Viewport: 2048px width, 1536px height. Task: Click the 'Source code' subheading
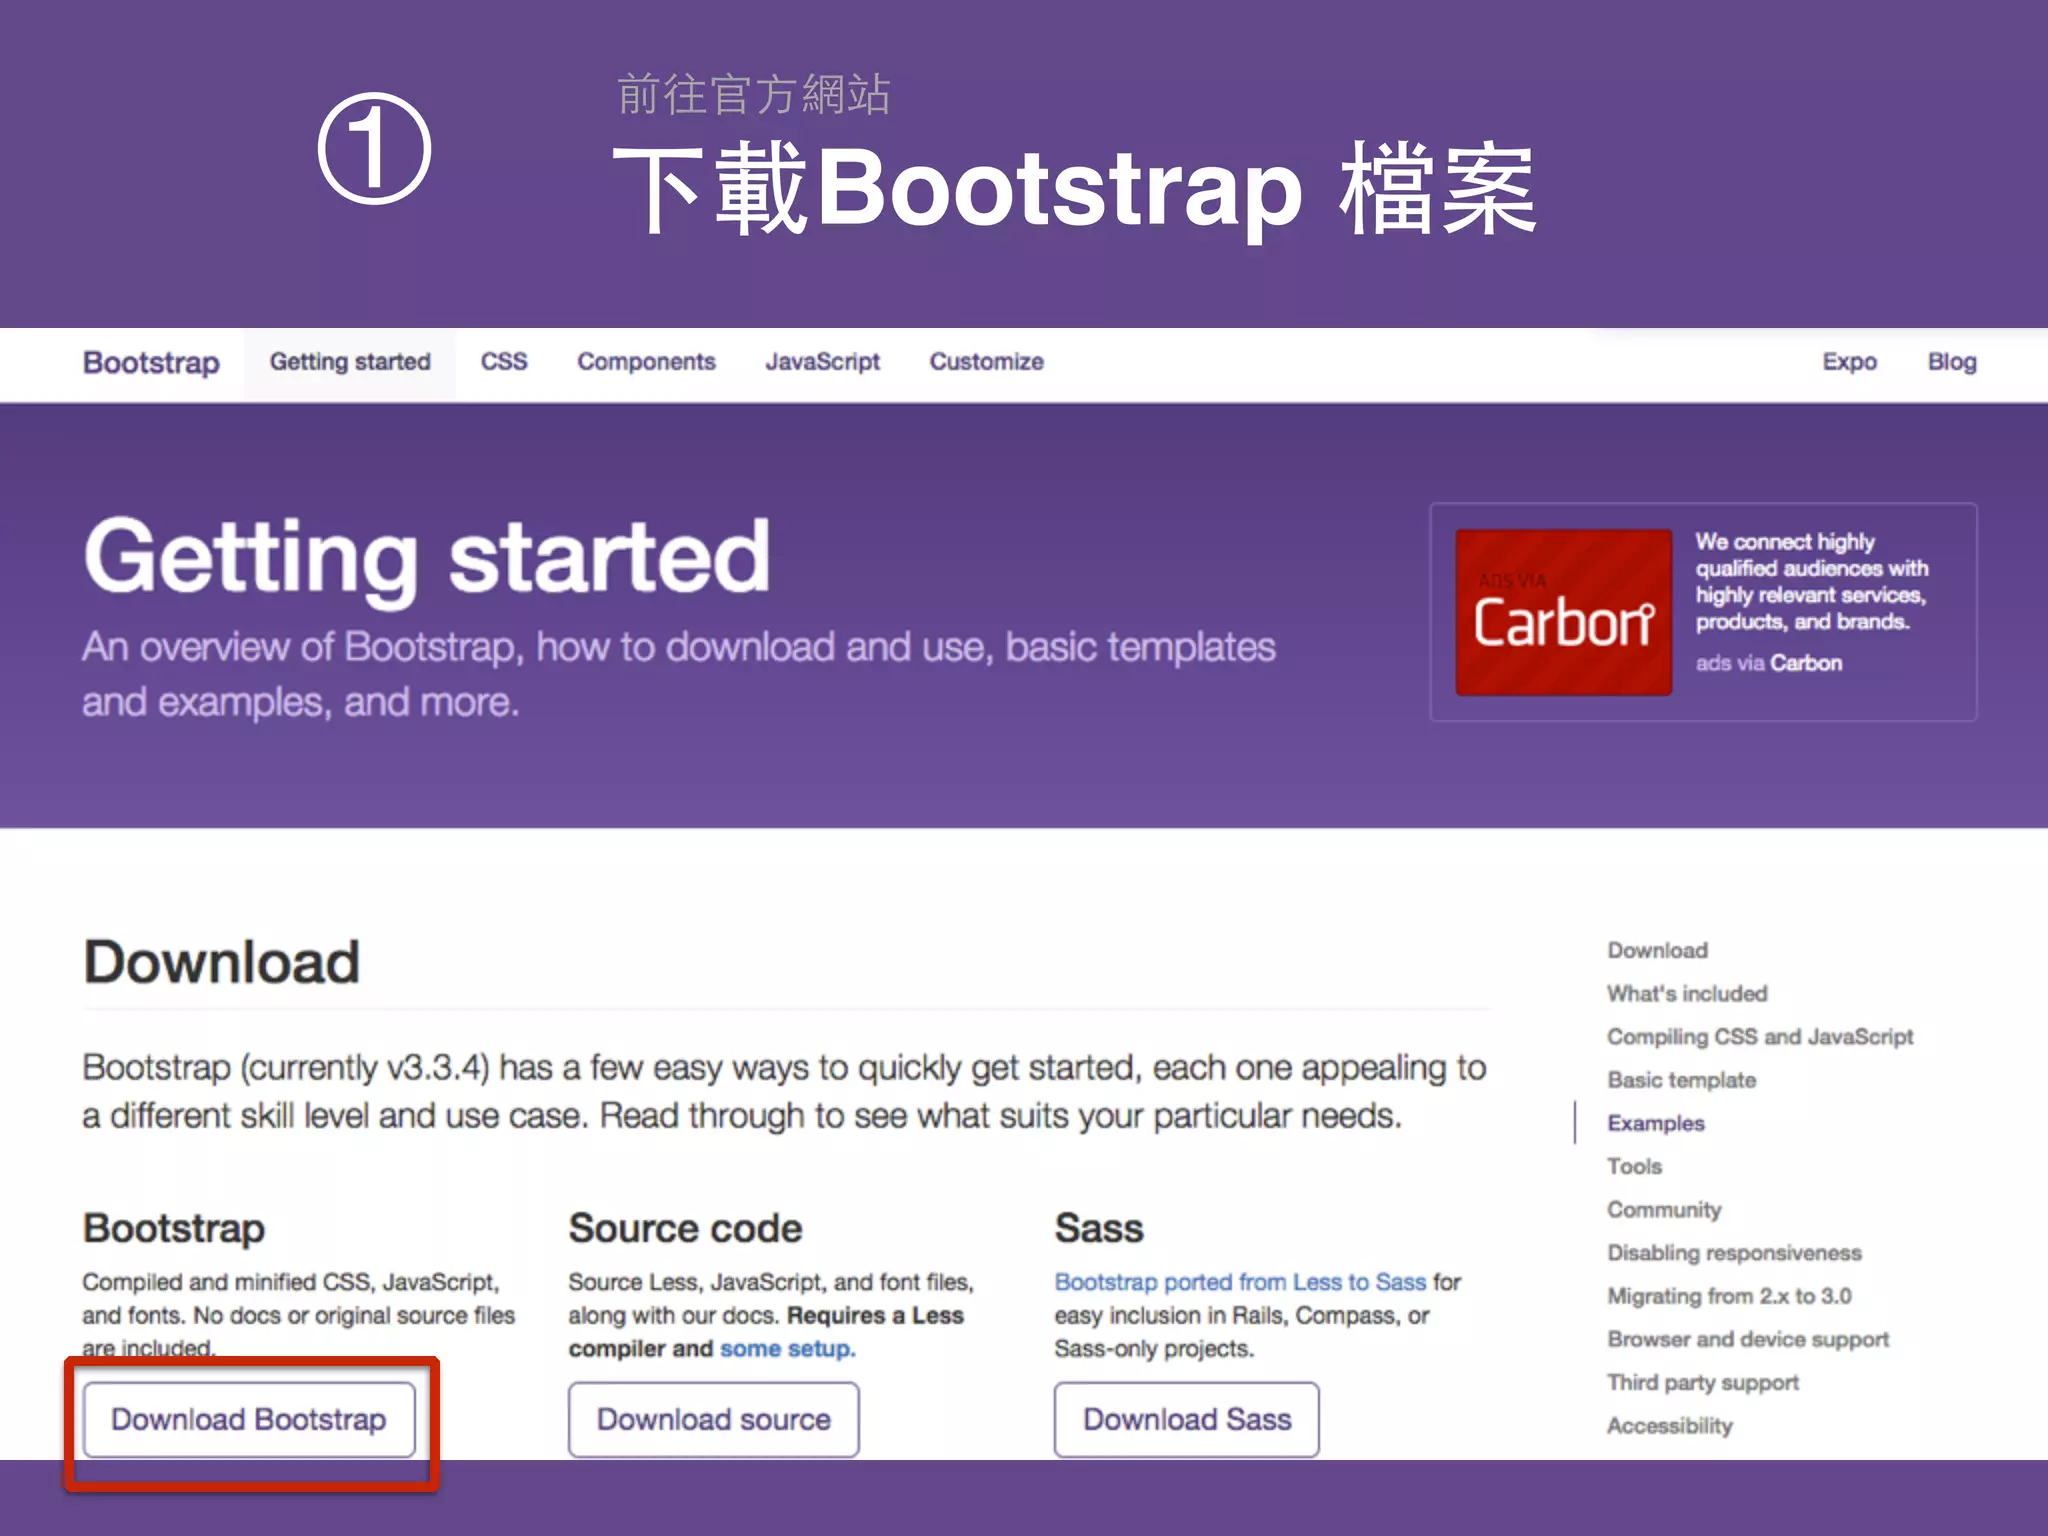[685, 1228]
